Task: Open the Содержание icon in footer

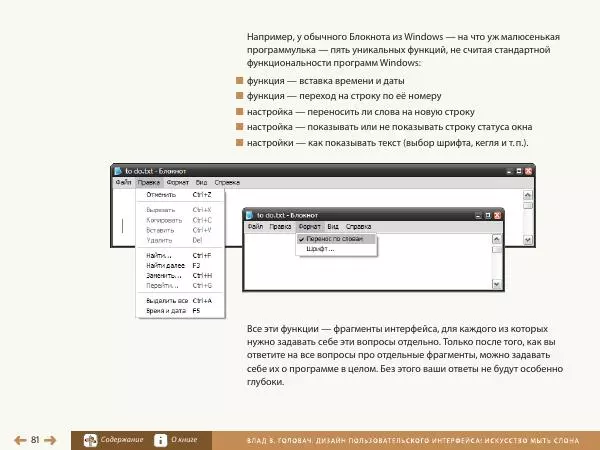Action: (x=90, y=440)
